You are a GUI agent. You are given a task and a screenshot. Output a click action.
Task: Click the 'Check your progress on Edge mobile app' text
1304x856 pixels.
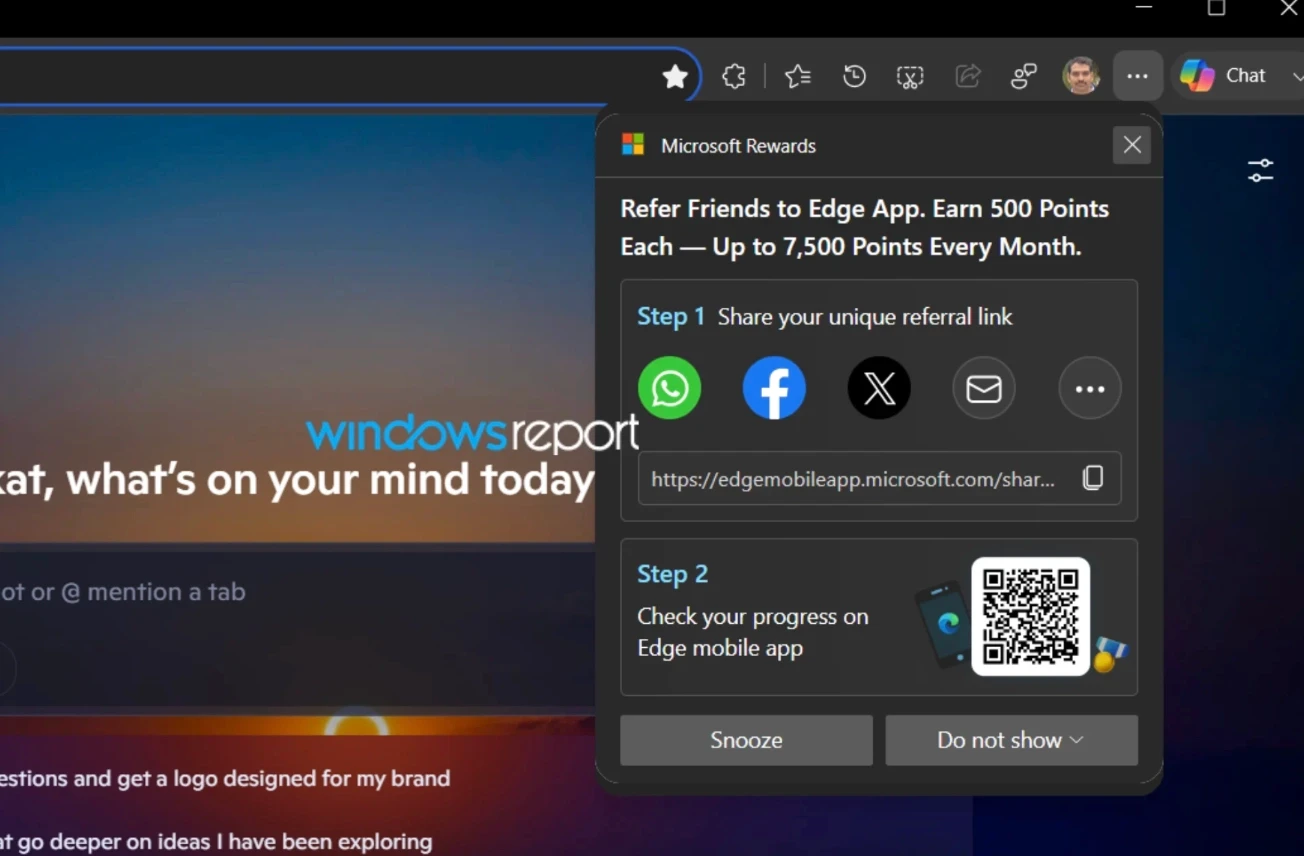pyautogui.click(x=753, y=632)
